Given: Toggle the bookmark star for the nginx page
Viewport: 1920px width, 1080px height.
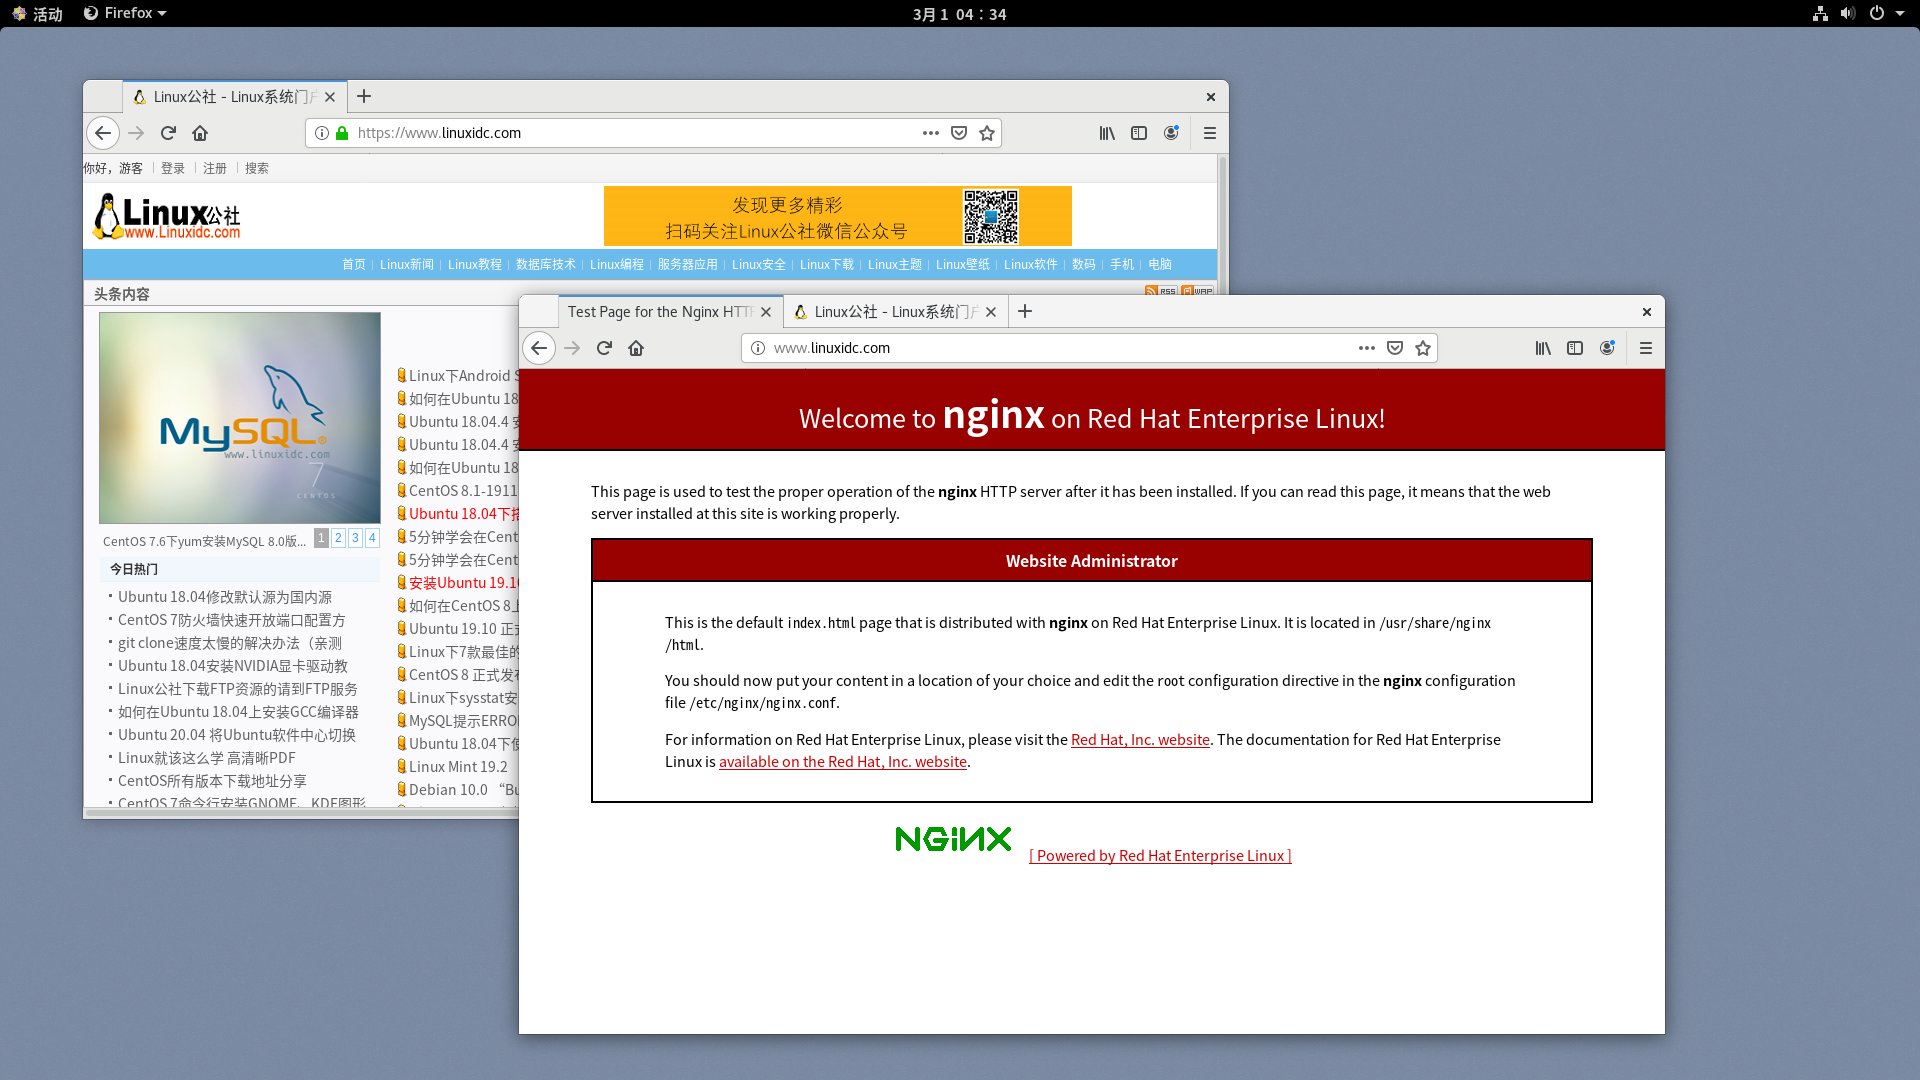Looking at the screenshot, I should coord(1422,348).
